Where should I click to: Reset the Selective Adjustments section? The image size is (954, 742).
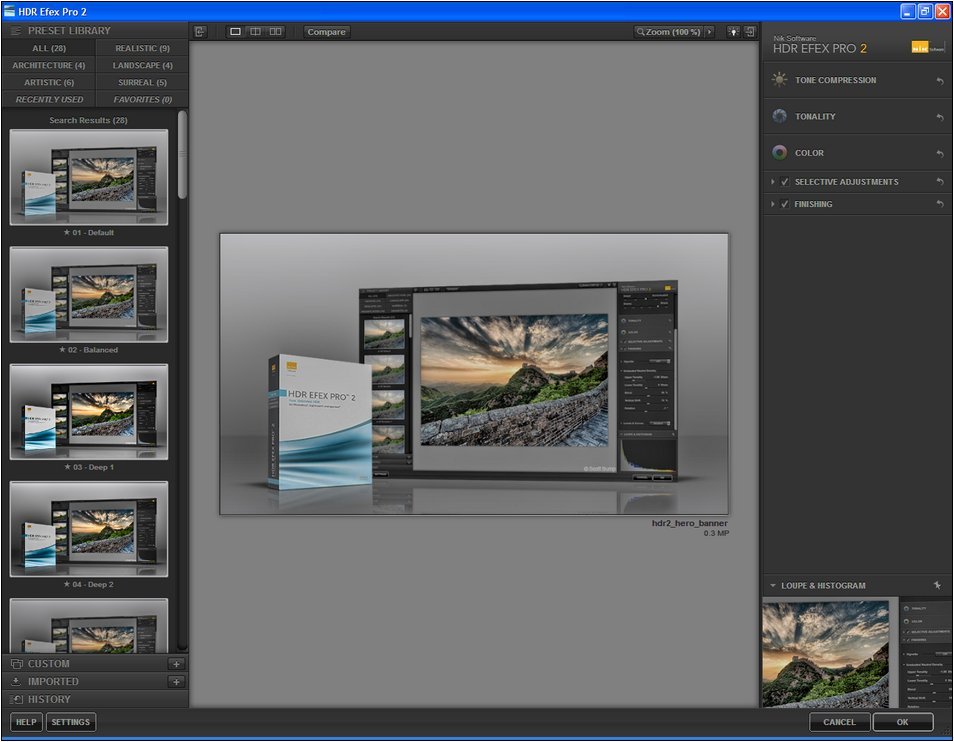pyautogui.click(x=939, y=182)
